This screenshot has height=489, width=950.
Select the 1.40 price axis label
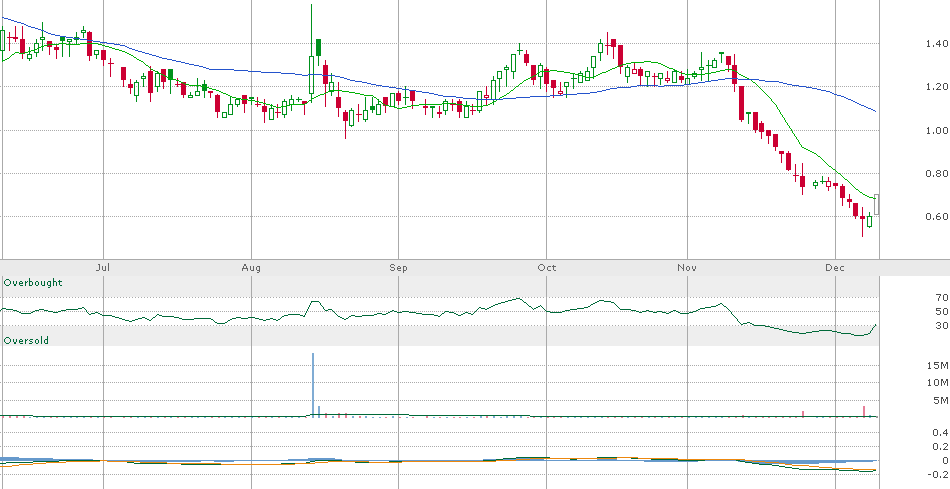pos(937,44)
